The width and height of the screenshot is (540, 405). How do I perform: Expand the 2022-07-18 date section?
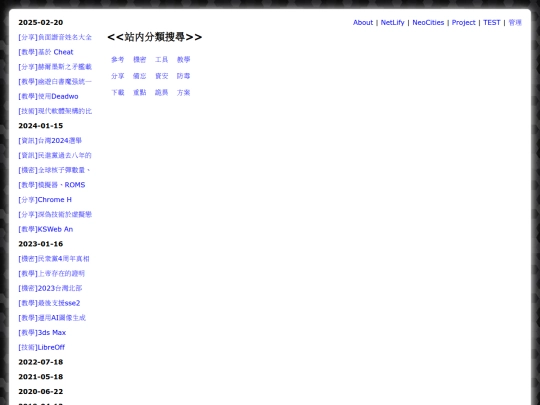coord(41,362)
